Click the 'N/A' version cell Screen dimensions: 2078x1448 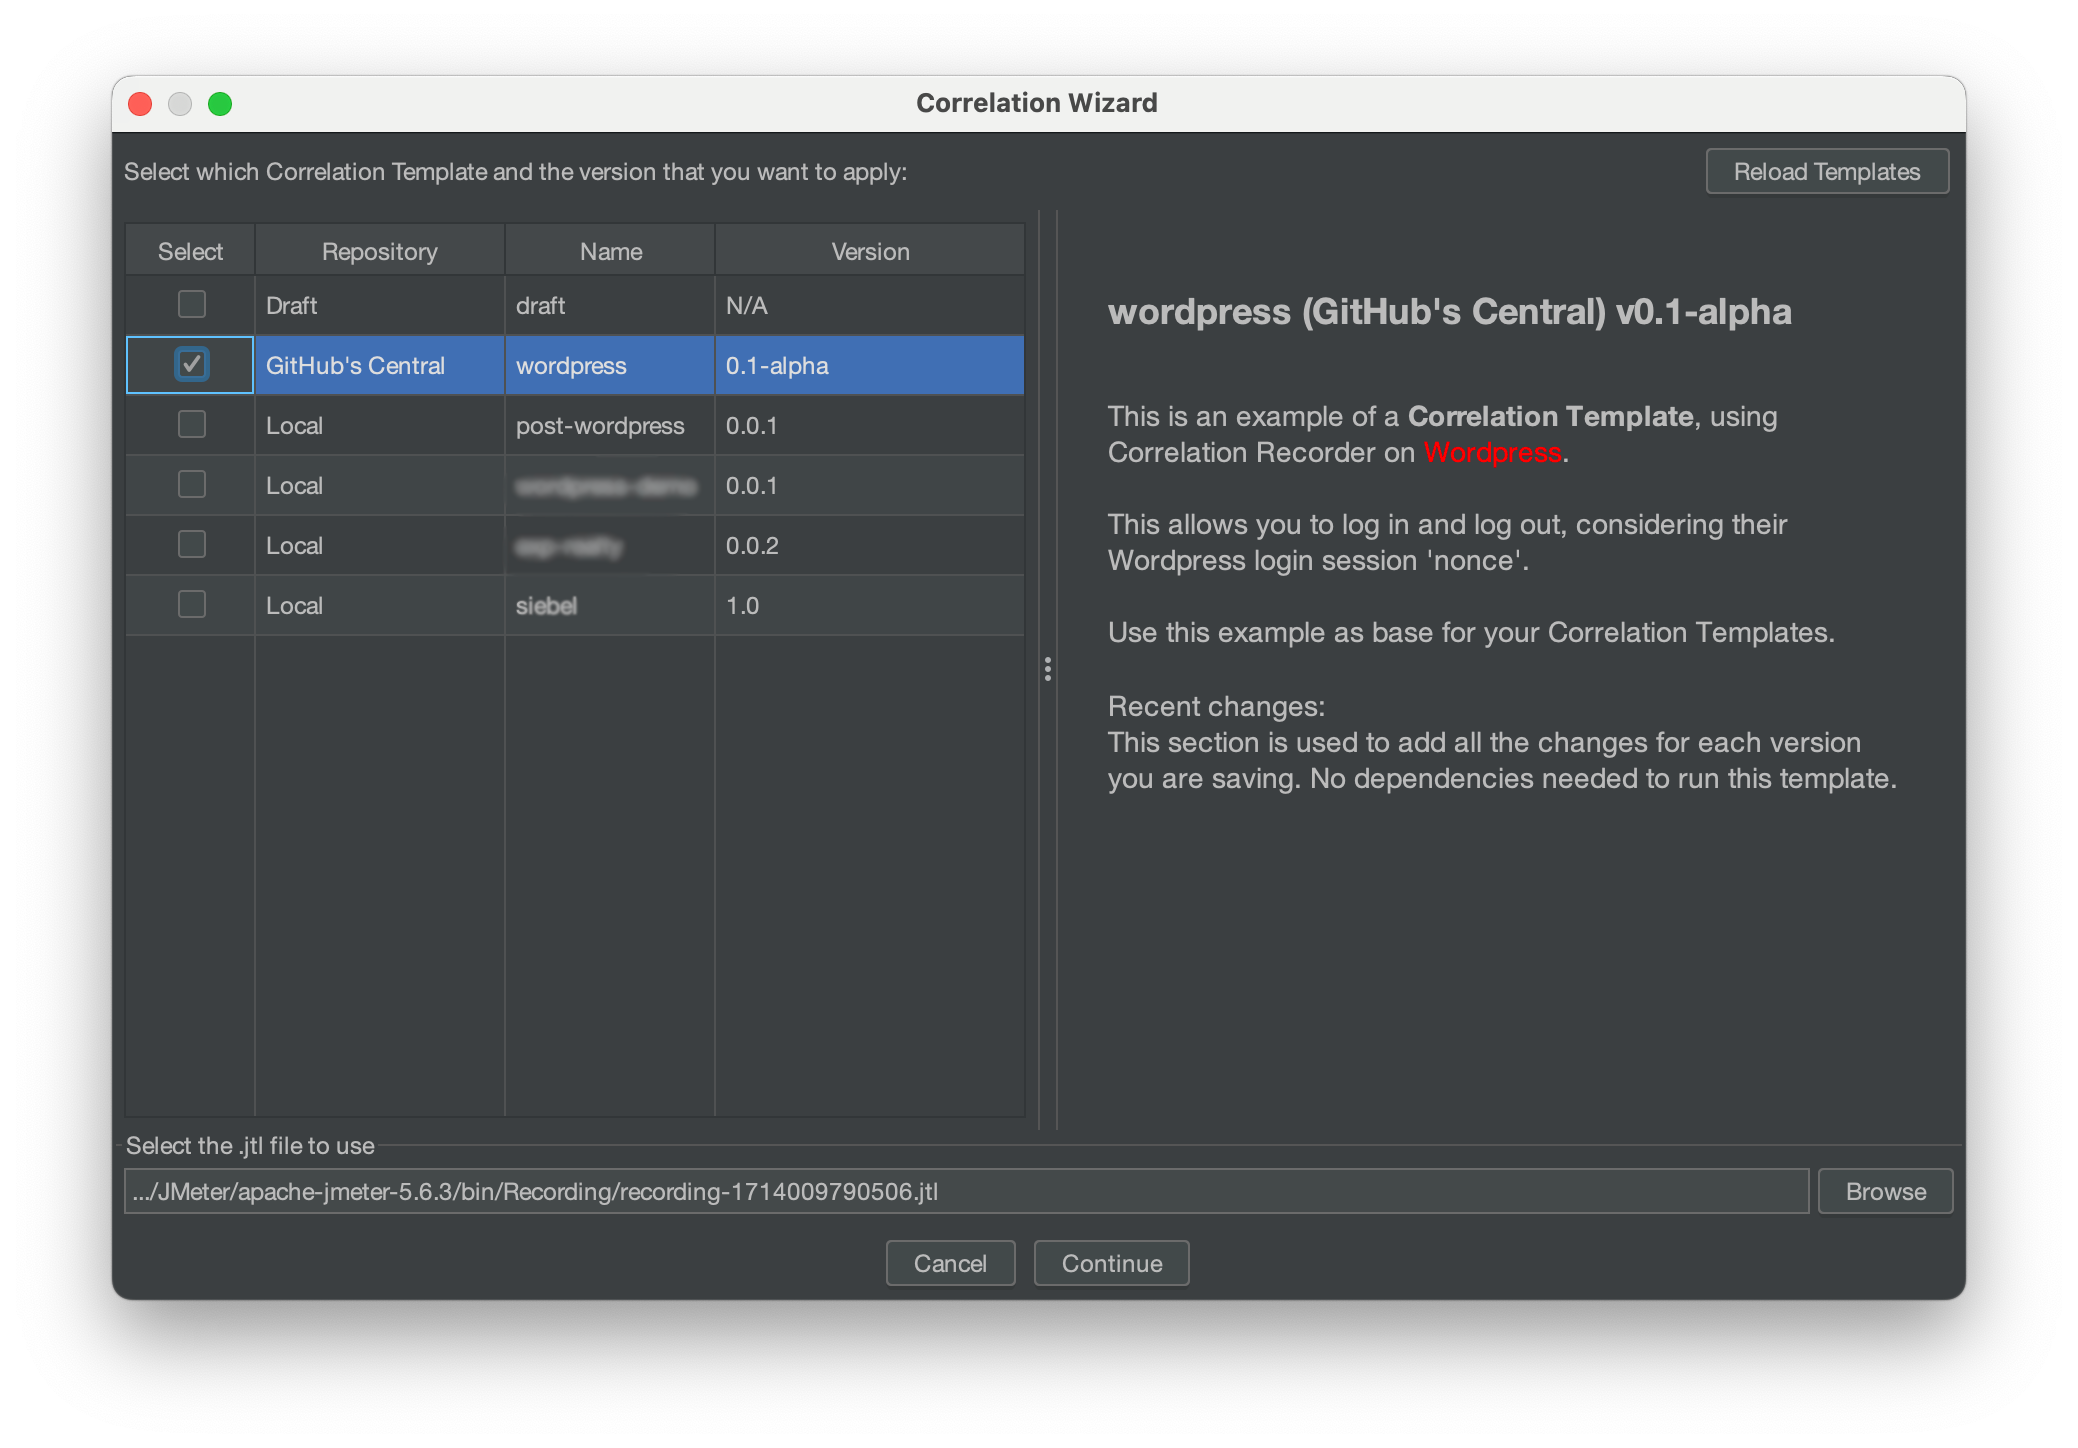point(870,305)
